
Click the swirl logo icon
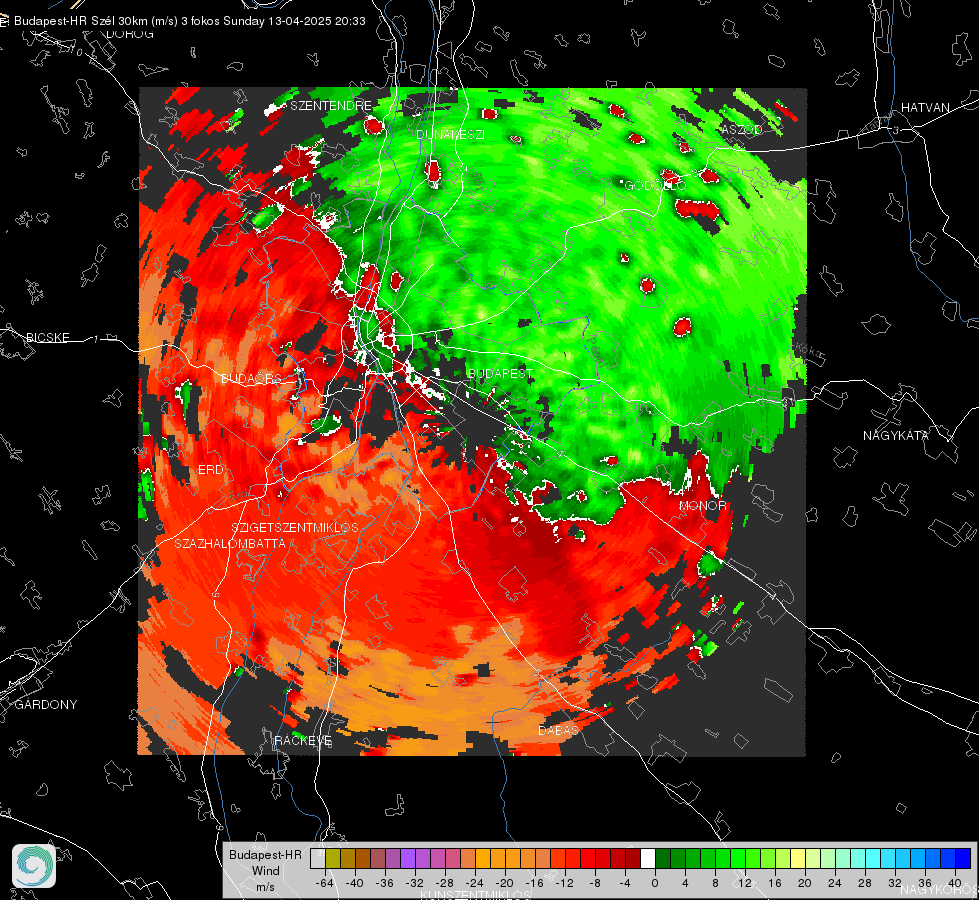[x=34, y=866]
